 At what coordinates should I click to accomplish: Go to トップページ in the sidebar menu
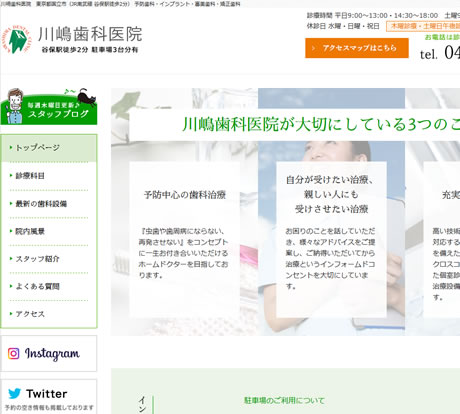[x=49, y=148]
